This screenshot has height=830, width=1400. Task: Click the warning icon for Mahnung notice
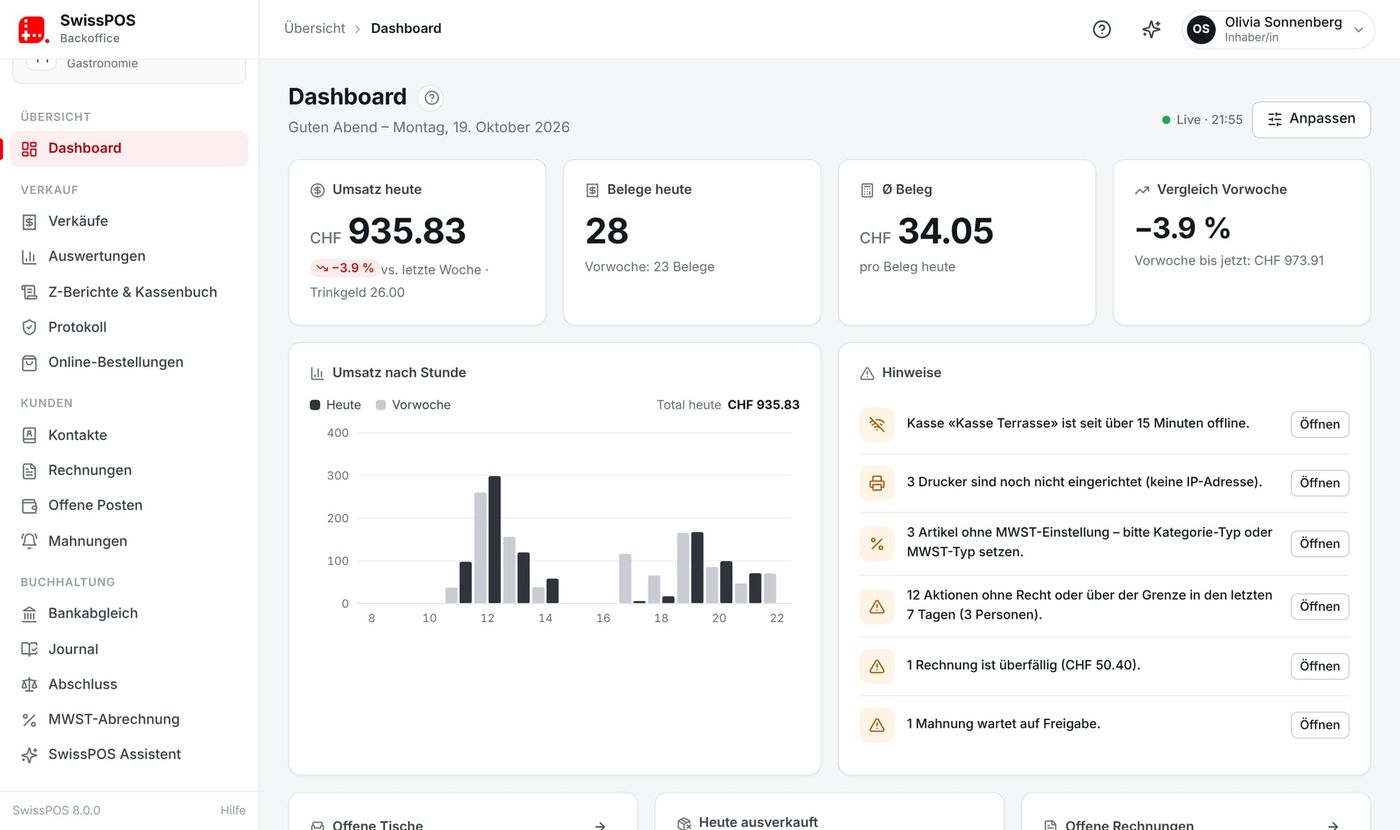pyautogui.click(x=877, y=725)
